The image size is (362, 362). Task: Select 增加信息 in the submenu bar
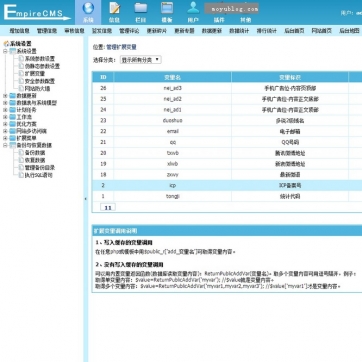pos(19,31)
